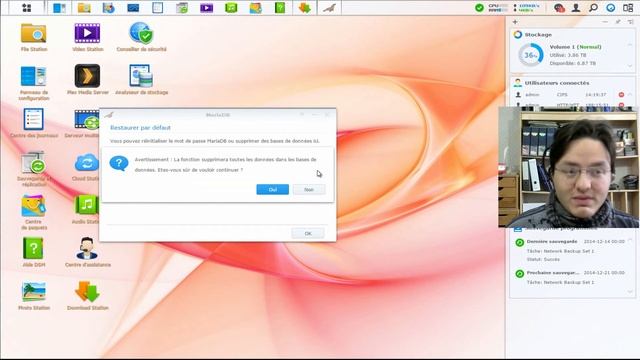Open Backup & Replication icon in taskbar
This screenshot has width=640, height=360.
(182, 8)
